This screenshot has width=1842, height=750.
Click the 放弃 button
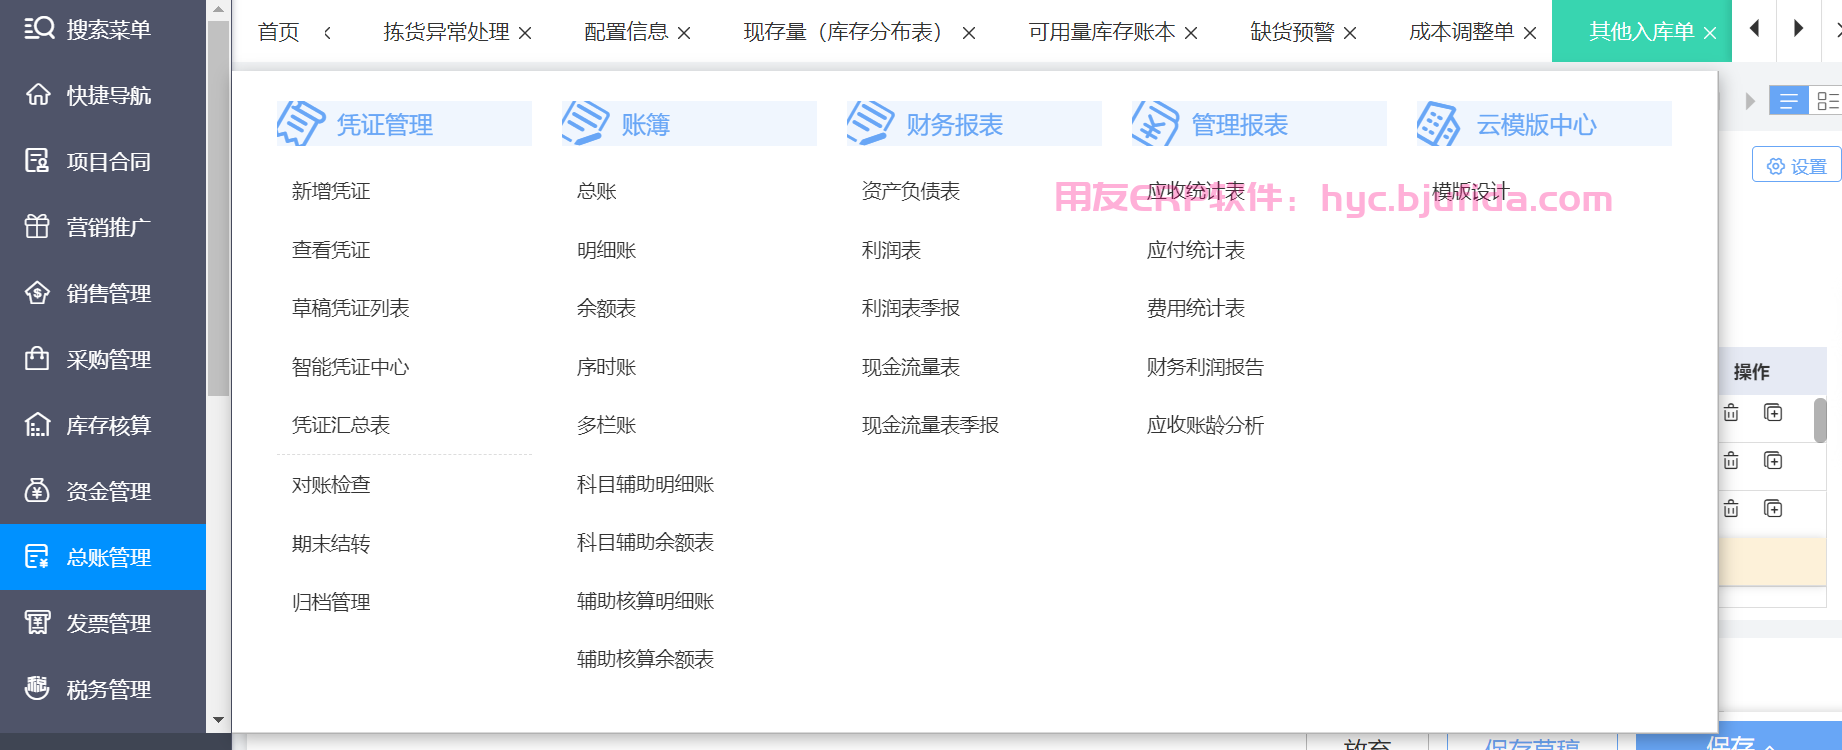(1367, 743)
